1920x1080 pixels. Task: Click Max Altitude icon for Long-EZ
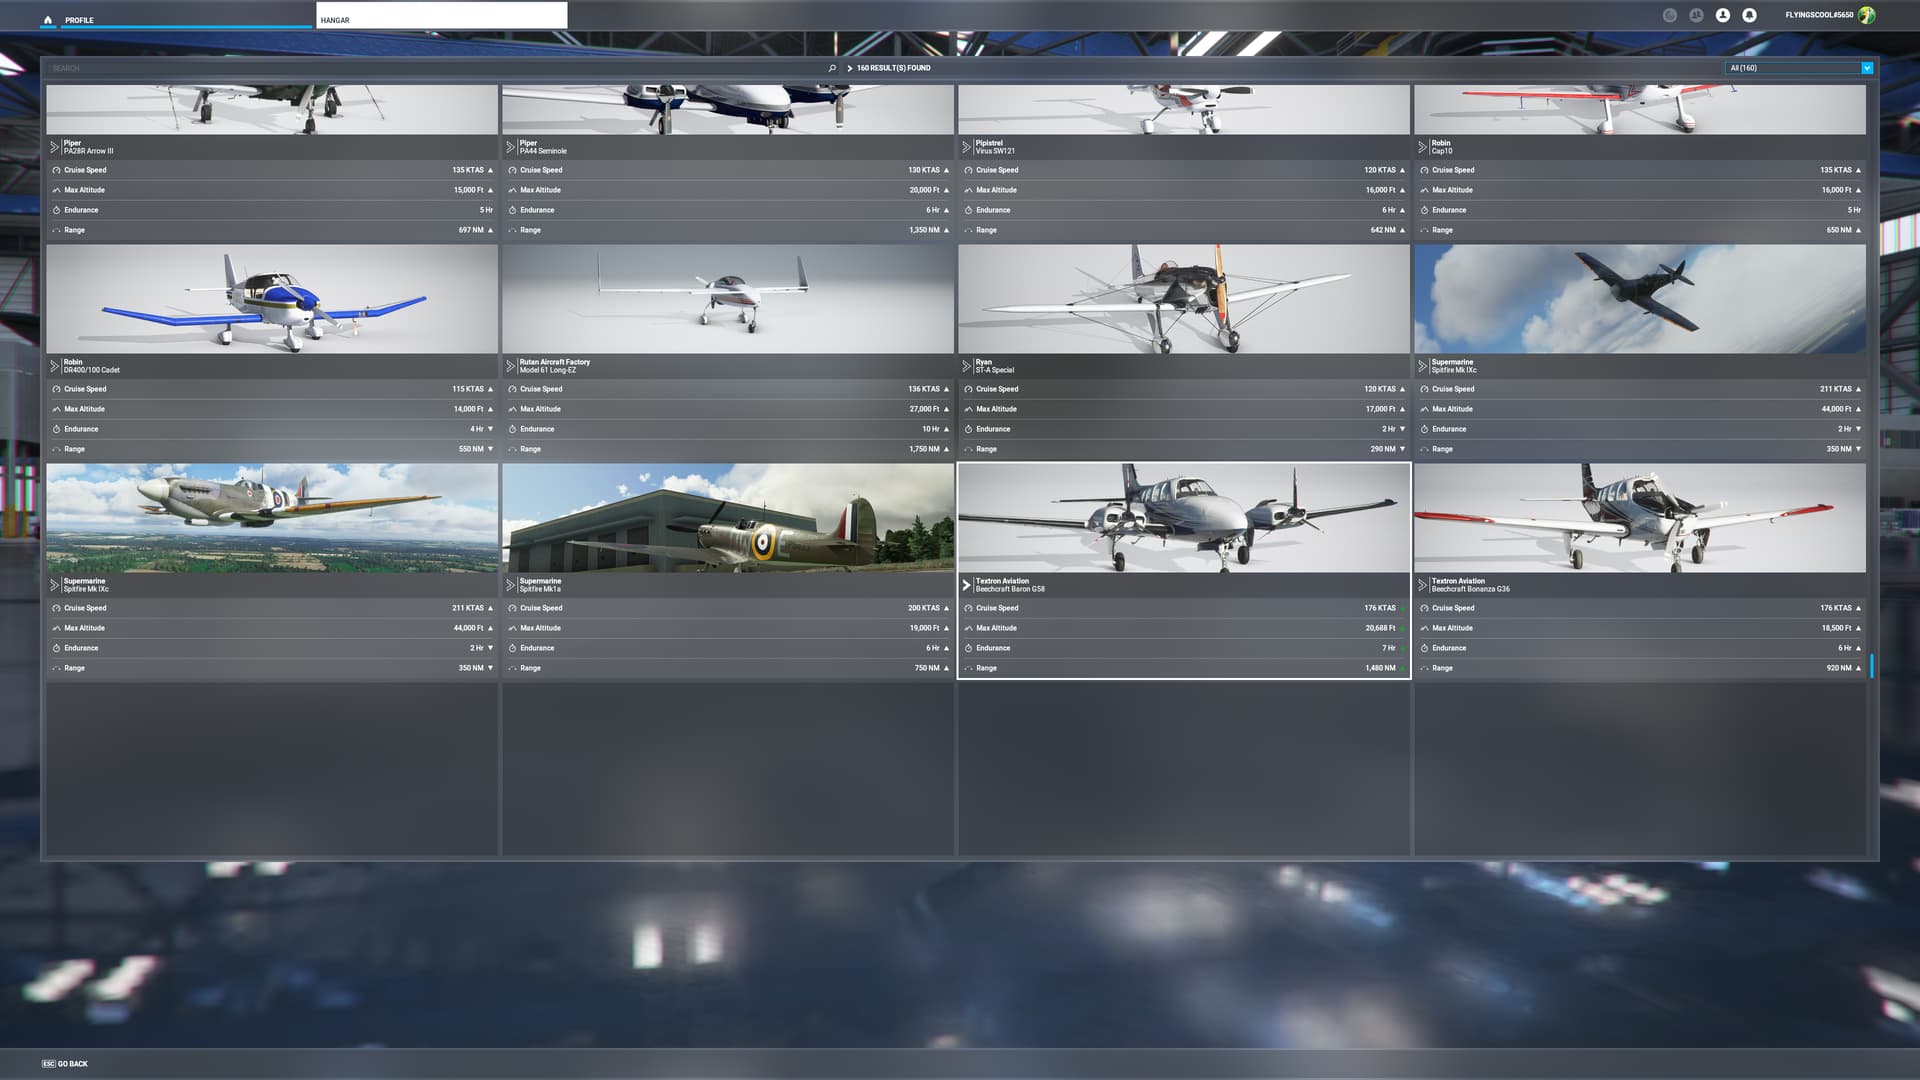(512, 409)
